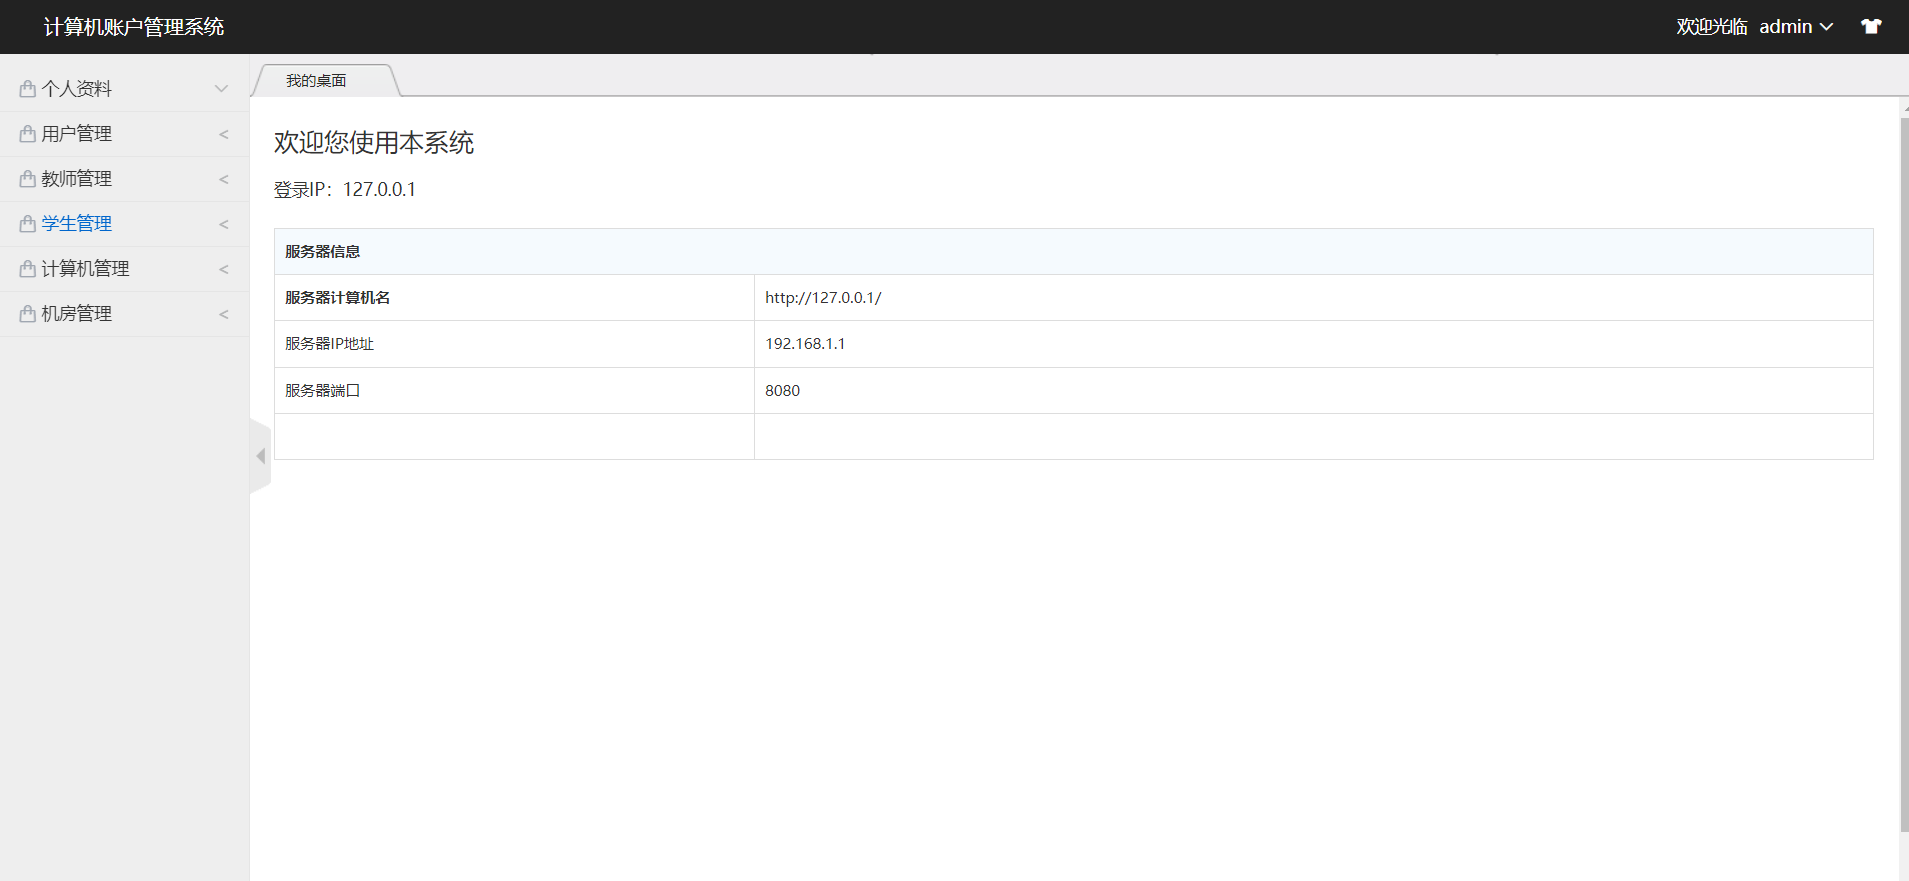The height and width of the screenshot is (881, 1909).
Task: Open the 用户管理 menu
Action: tap(124, 134)
